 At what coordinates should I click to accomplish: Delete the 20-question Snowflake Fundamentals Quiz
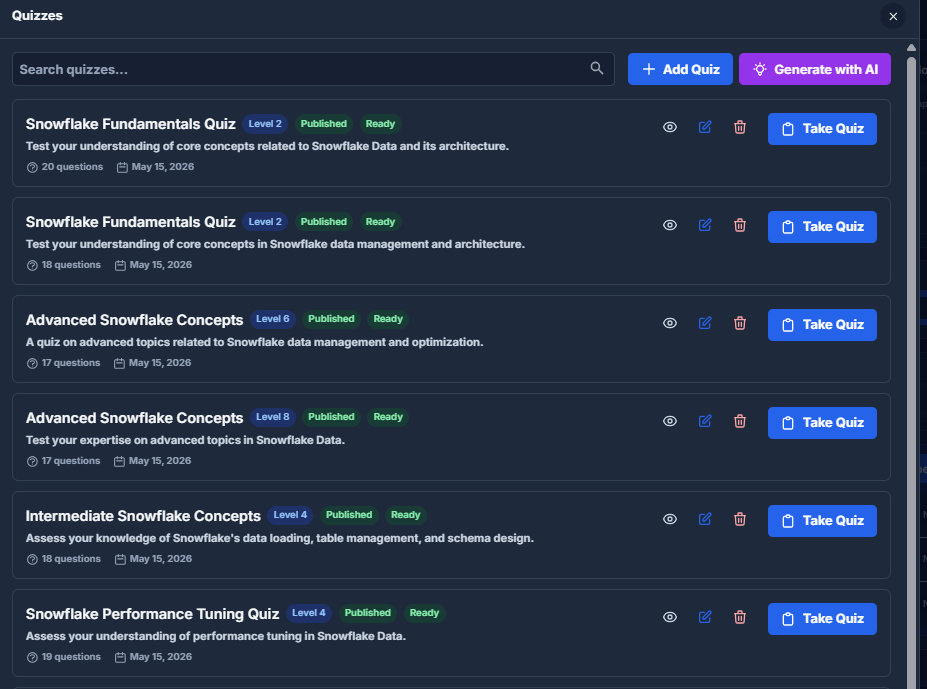[x=740, y=127]
